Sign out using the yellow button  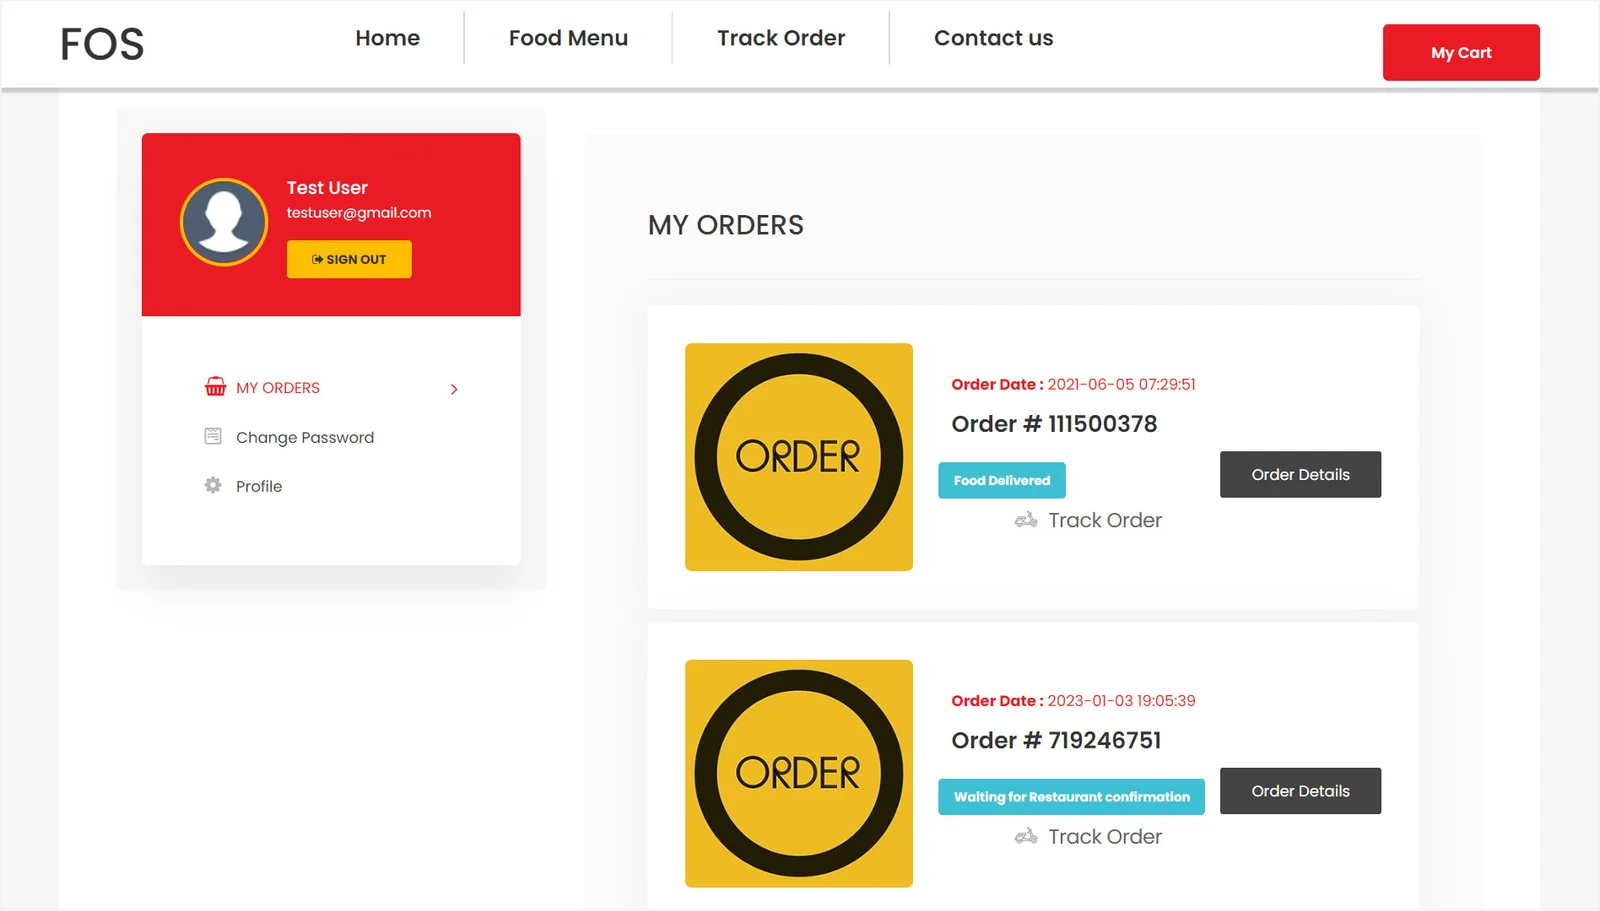tap(349, 259)
